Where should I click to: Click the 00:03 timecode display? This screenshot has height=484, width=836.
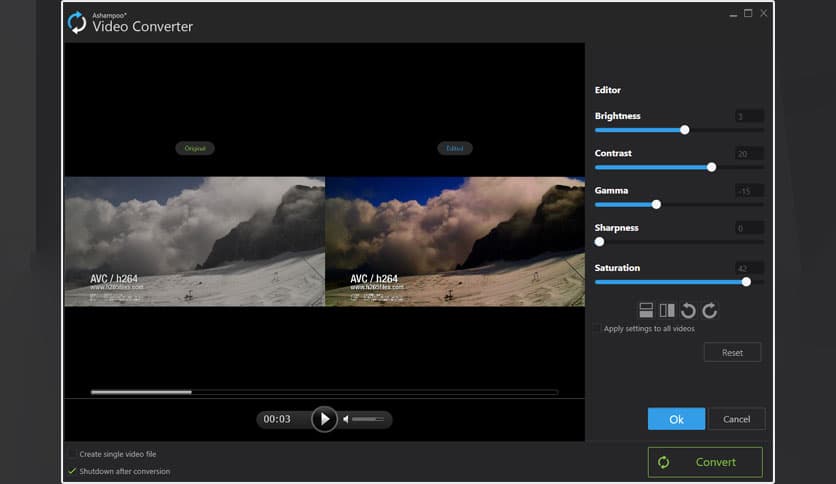(x=277, y=419)
